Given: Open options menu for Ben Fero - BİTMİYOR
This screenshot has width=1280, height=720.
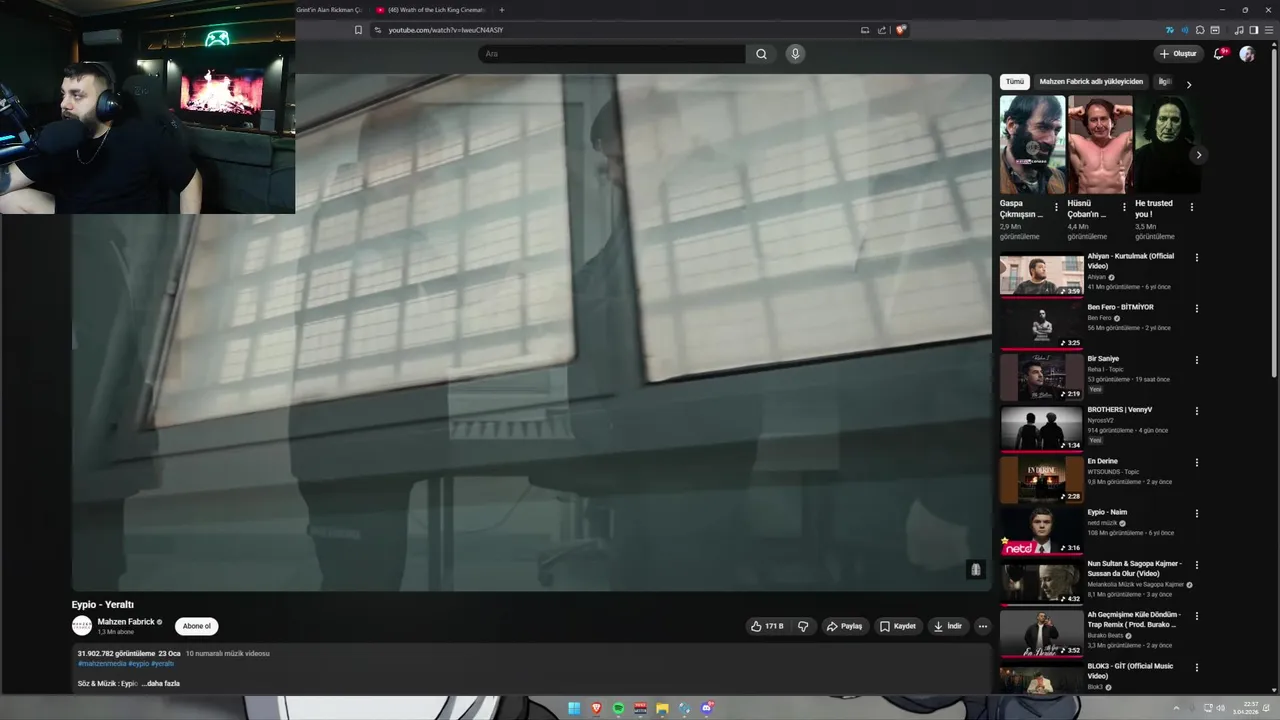Looking at the screenshot, I should pos(1197,309).
